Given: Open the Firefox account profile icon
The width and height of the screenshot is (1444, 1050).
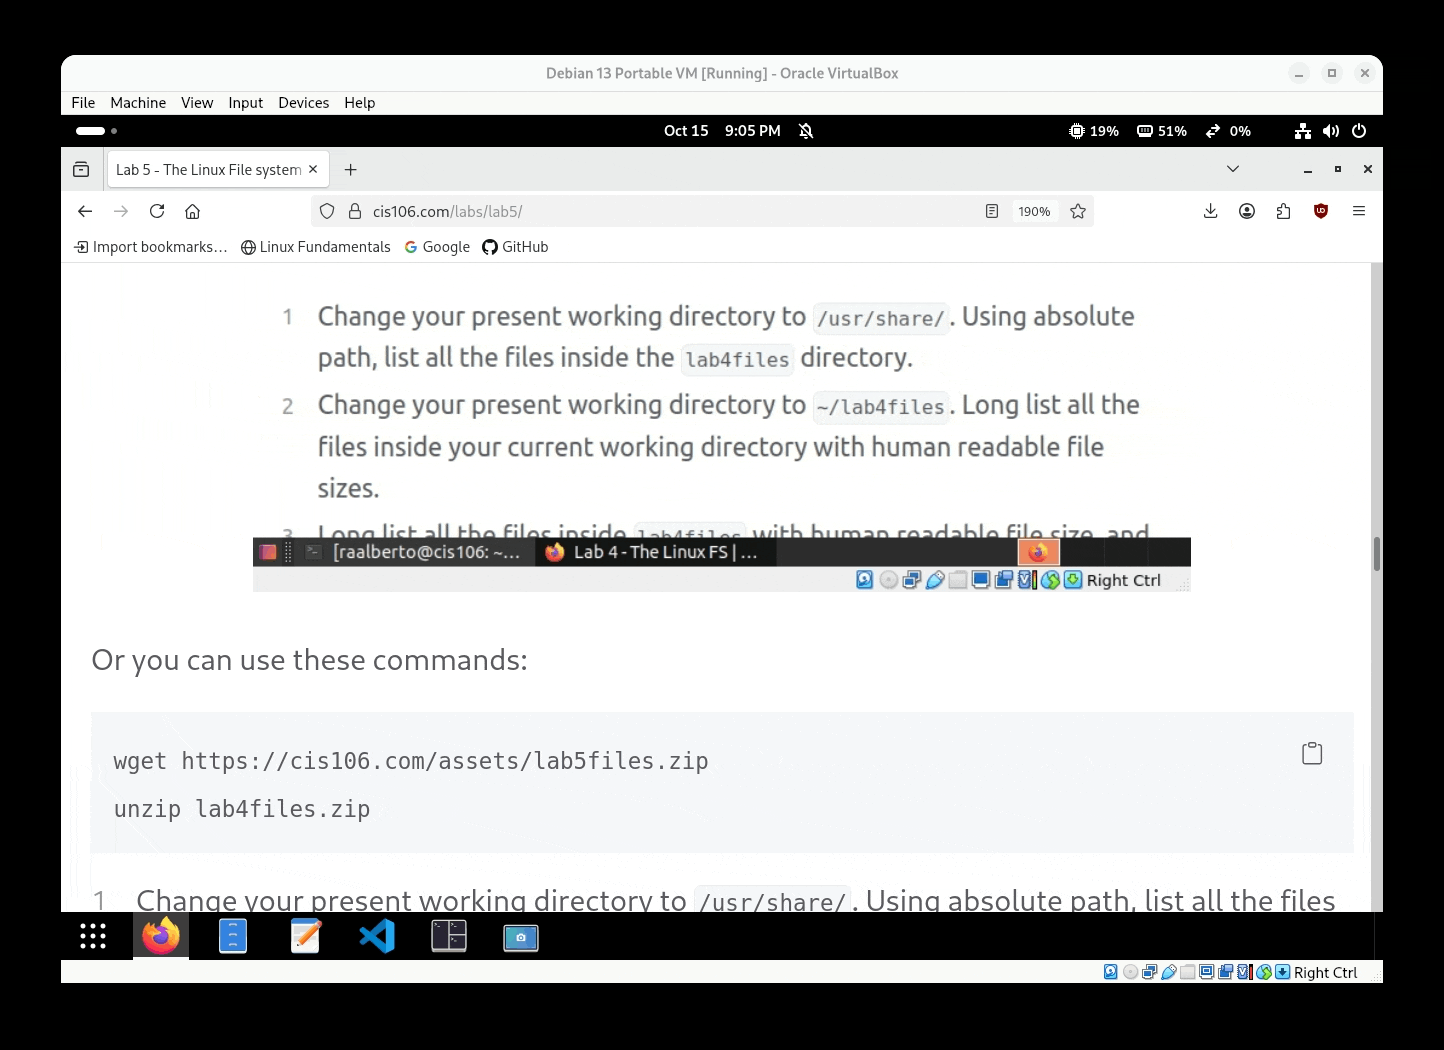Looking at the screenshot, I should coord(1247,211).
